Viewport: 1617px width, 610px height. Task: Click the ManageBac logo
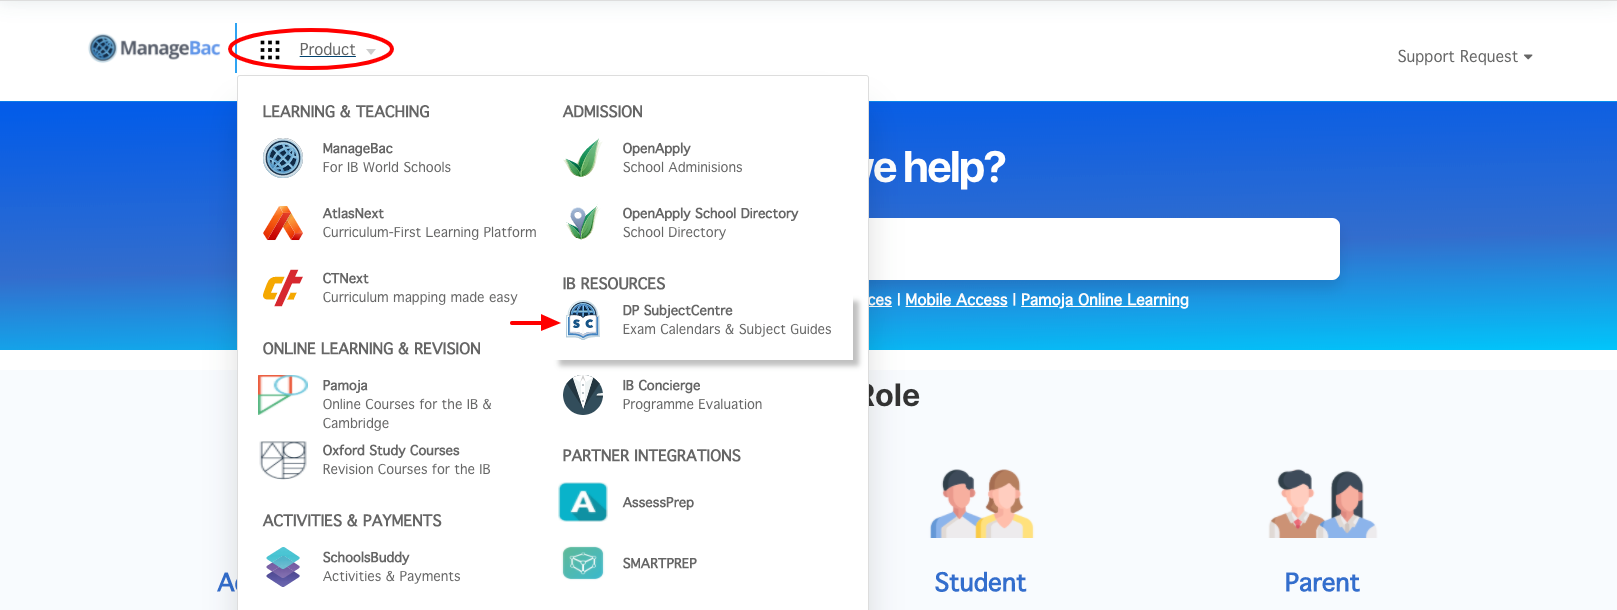coord(153,46)
